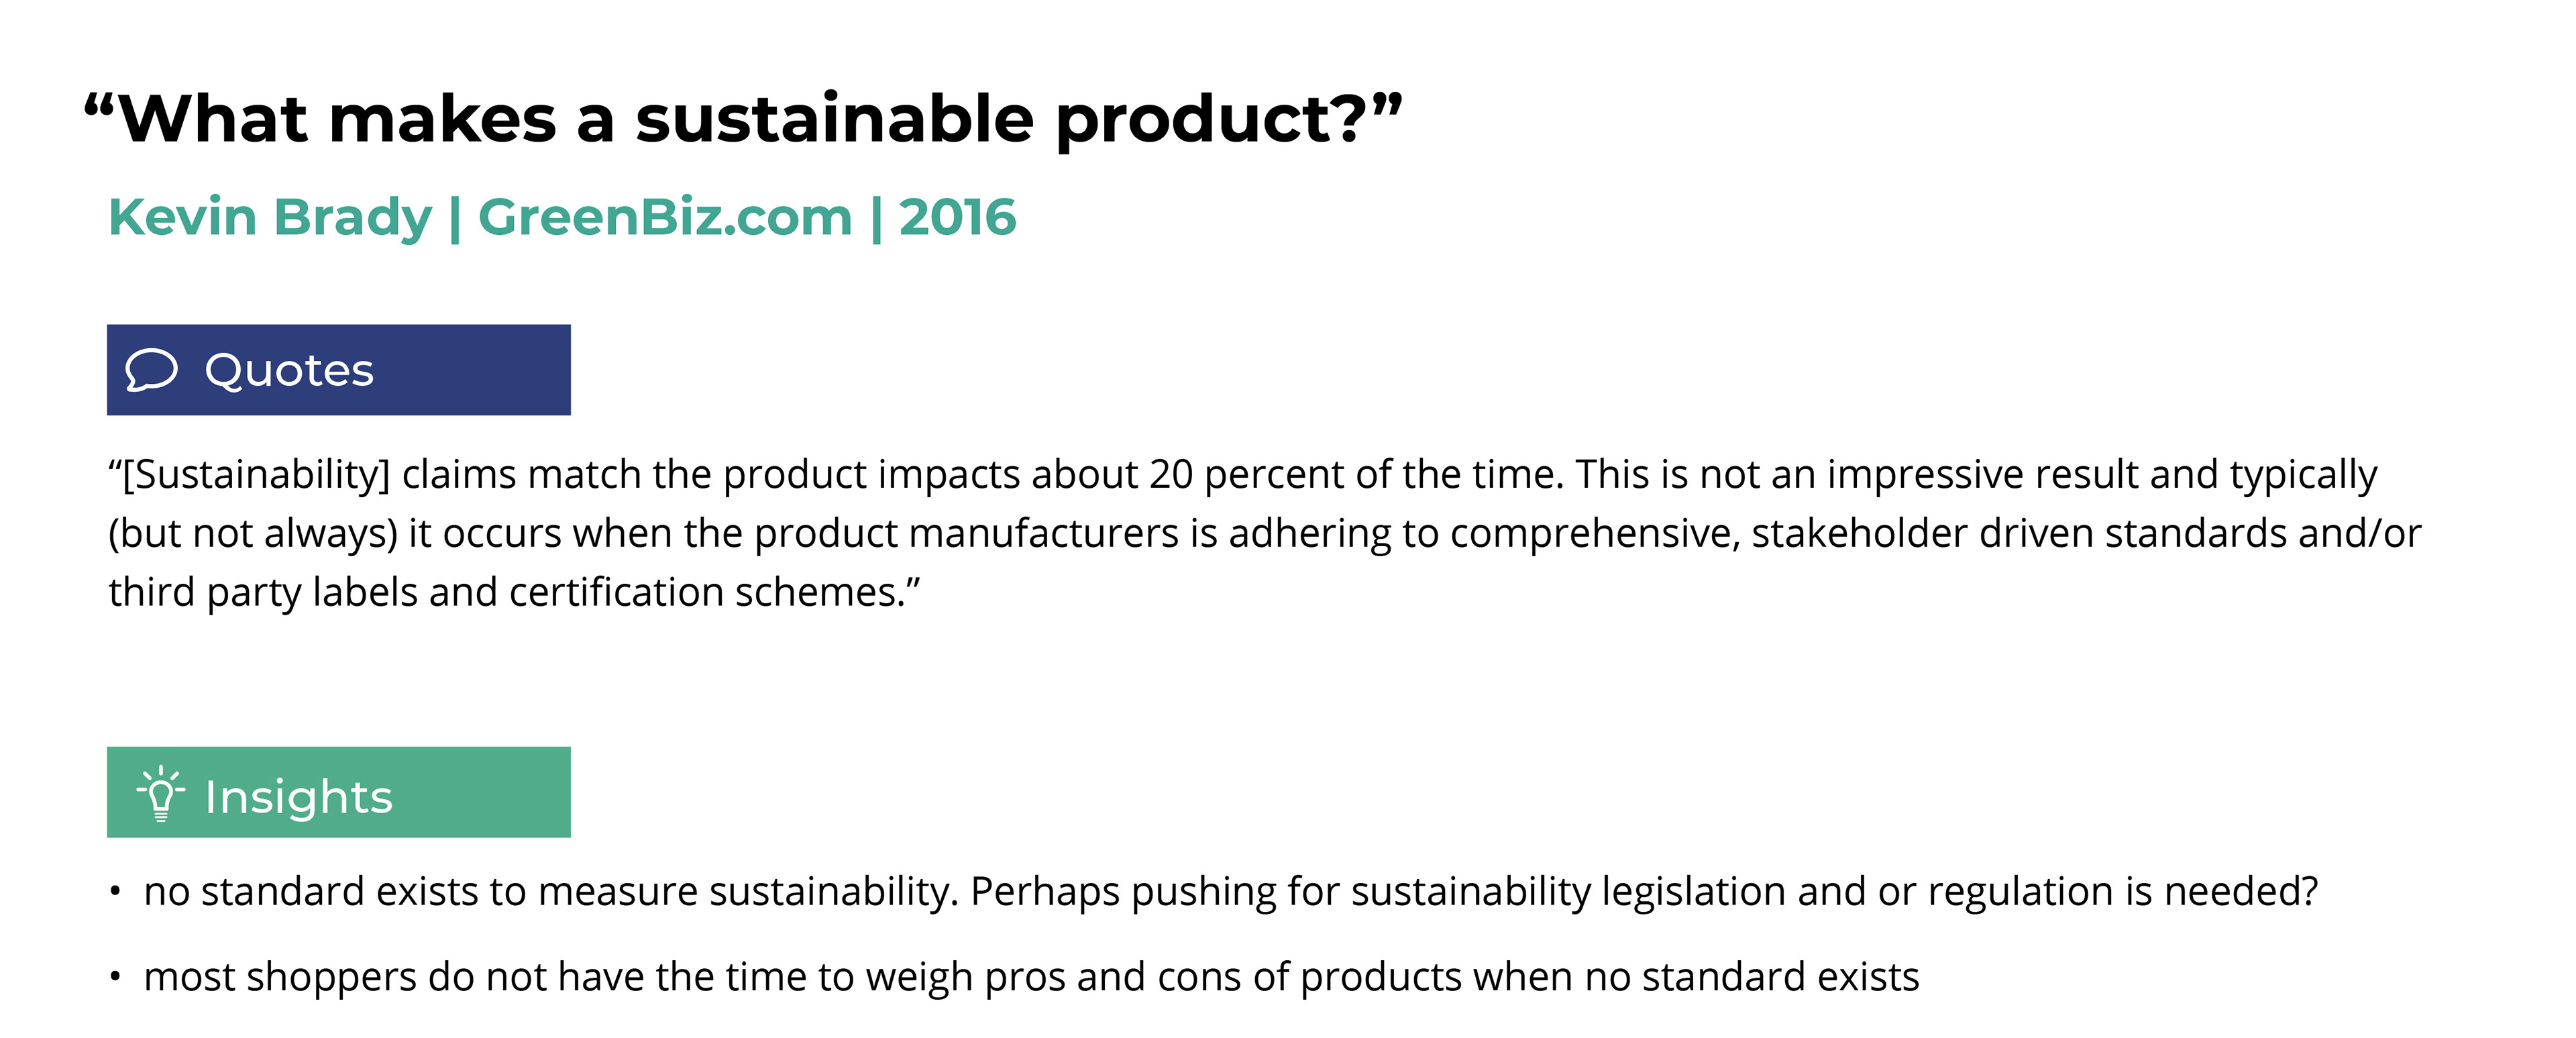This screenshot has height=1038, width=2576.
Task: Click the lightbulb icon beside Insights
Action: click(x=160, y=793)
